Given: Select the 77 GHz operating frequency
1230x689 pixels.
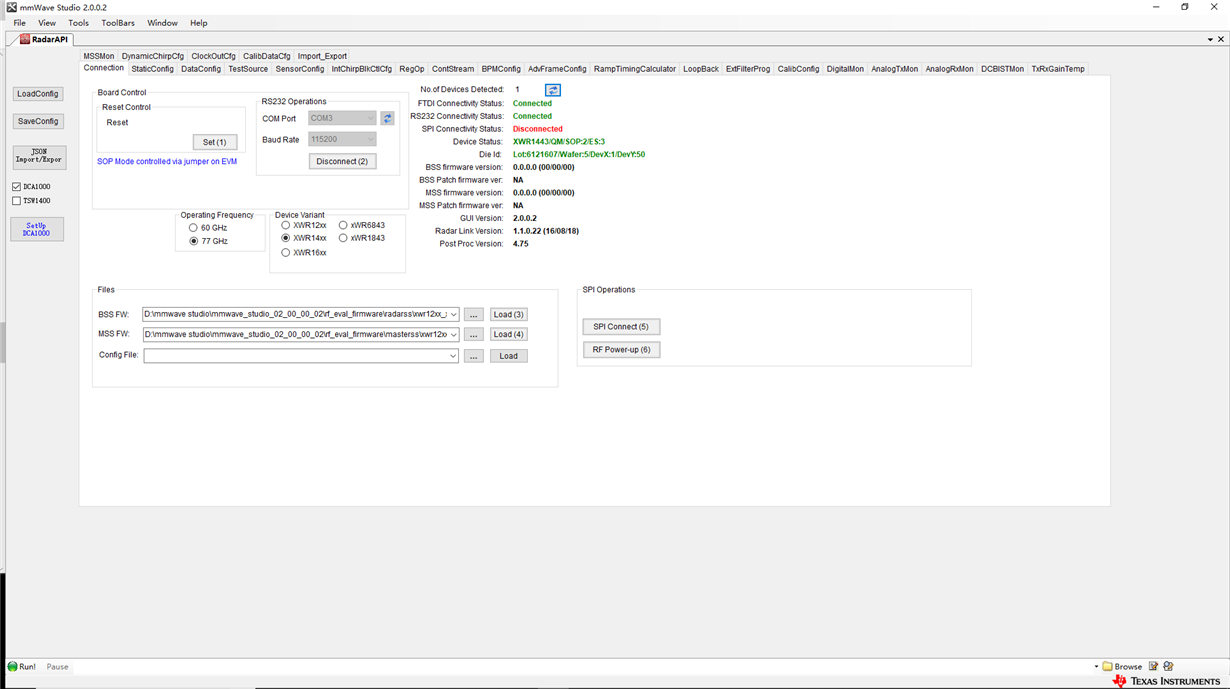Looking at the screenshot, I should click(x=193, y=241).
